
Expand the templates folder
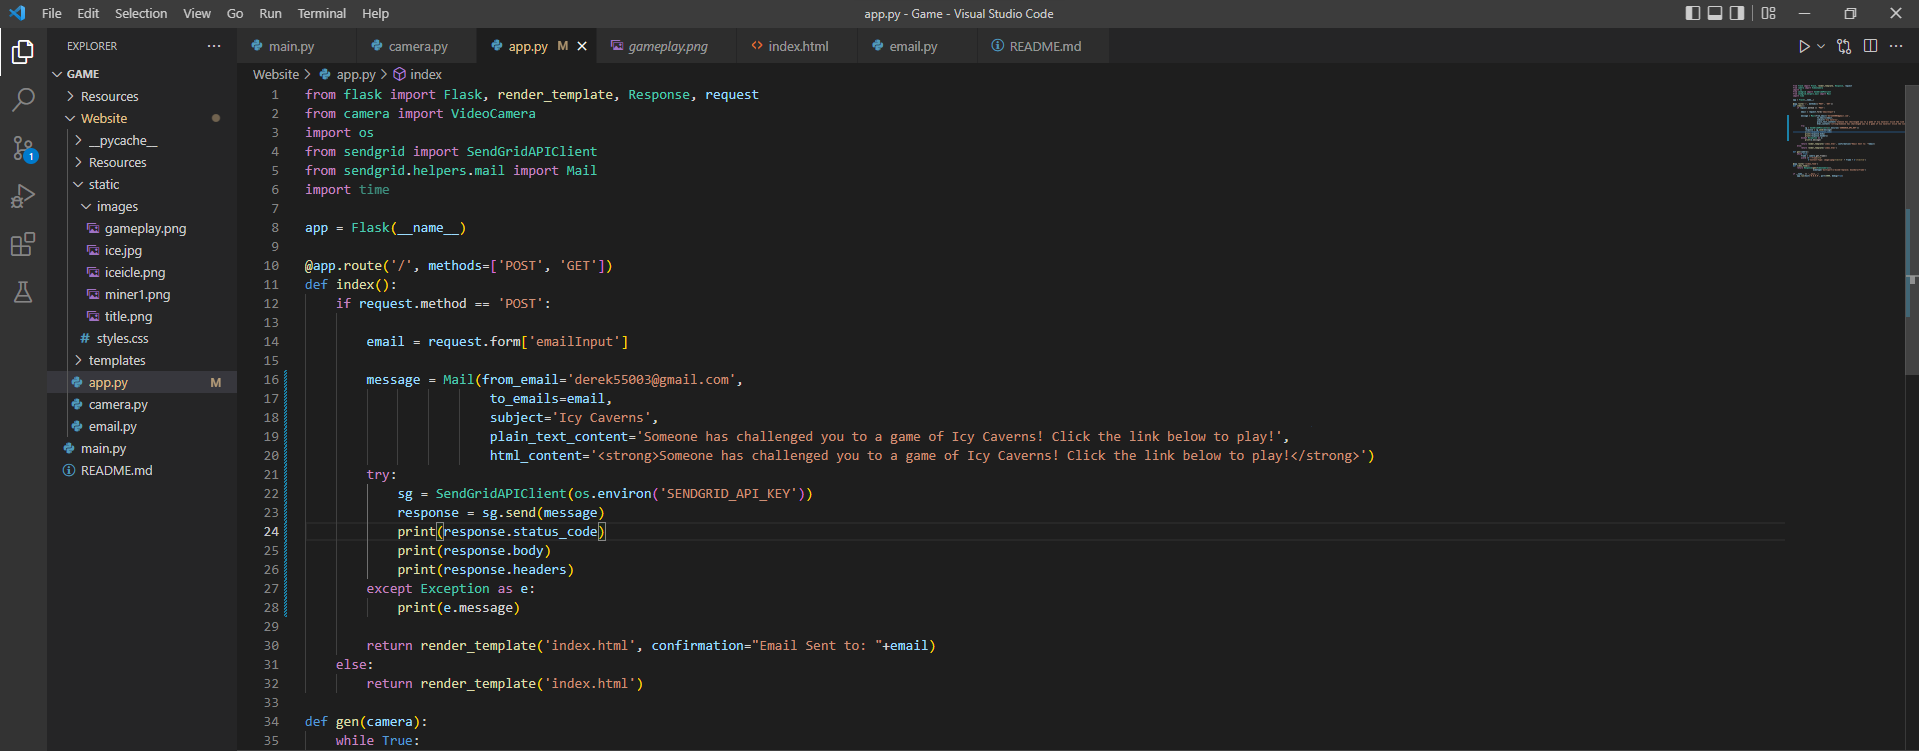(116, 360)
